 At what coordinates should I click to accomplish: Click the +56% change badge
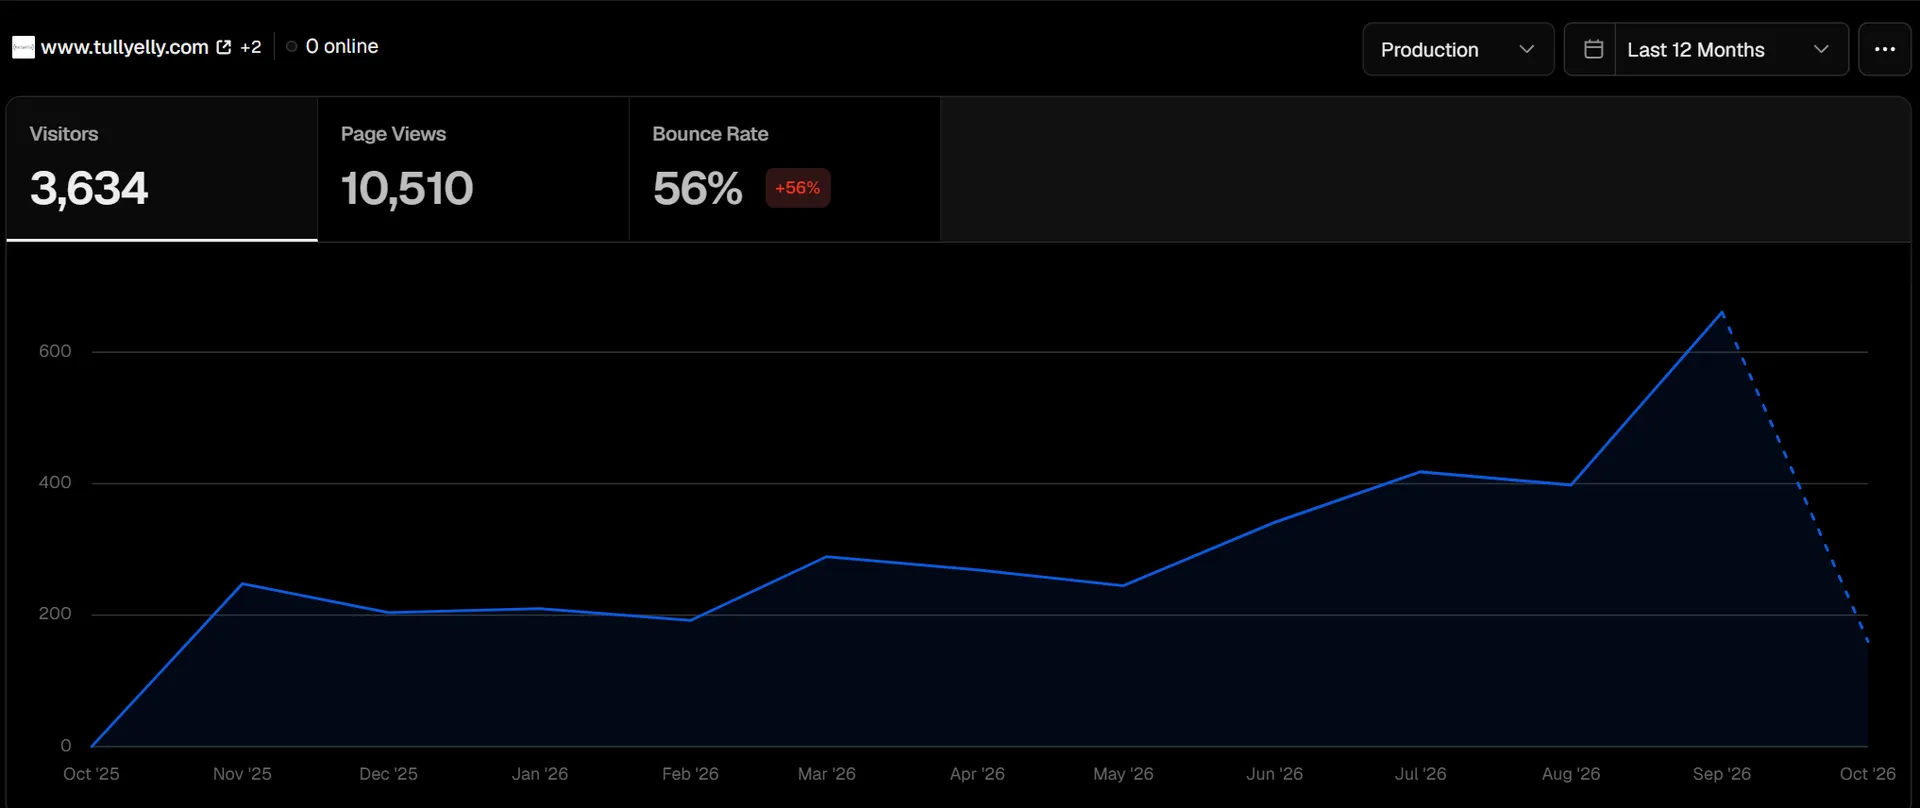pos(797,188)
